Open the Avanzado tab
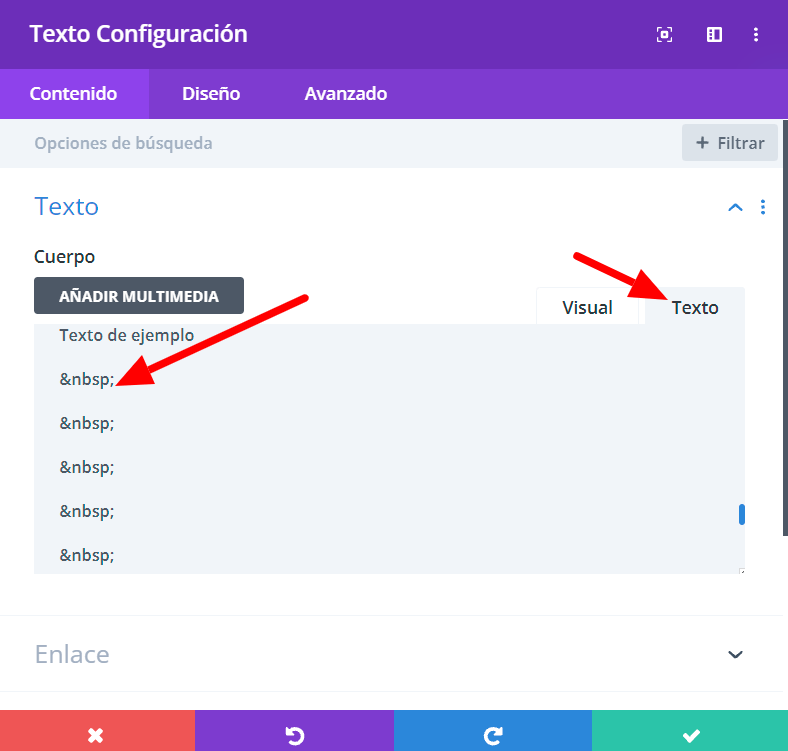This screenshot has width=788, height=751. click(346, 93)
